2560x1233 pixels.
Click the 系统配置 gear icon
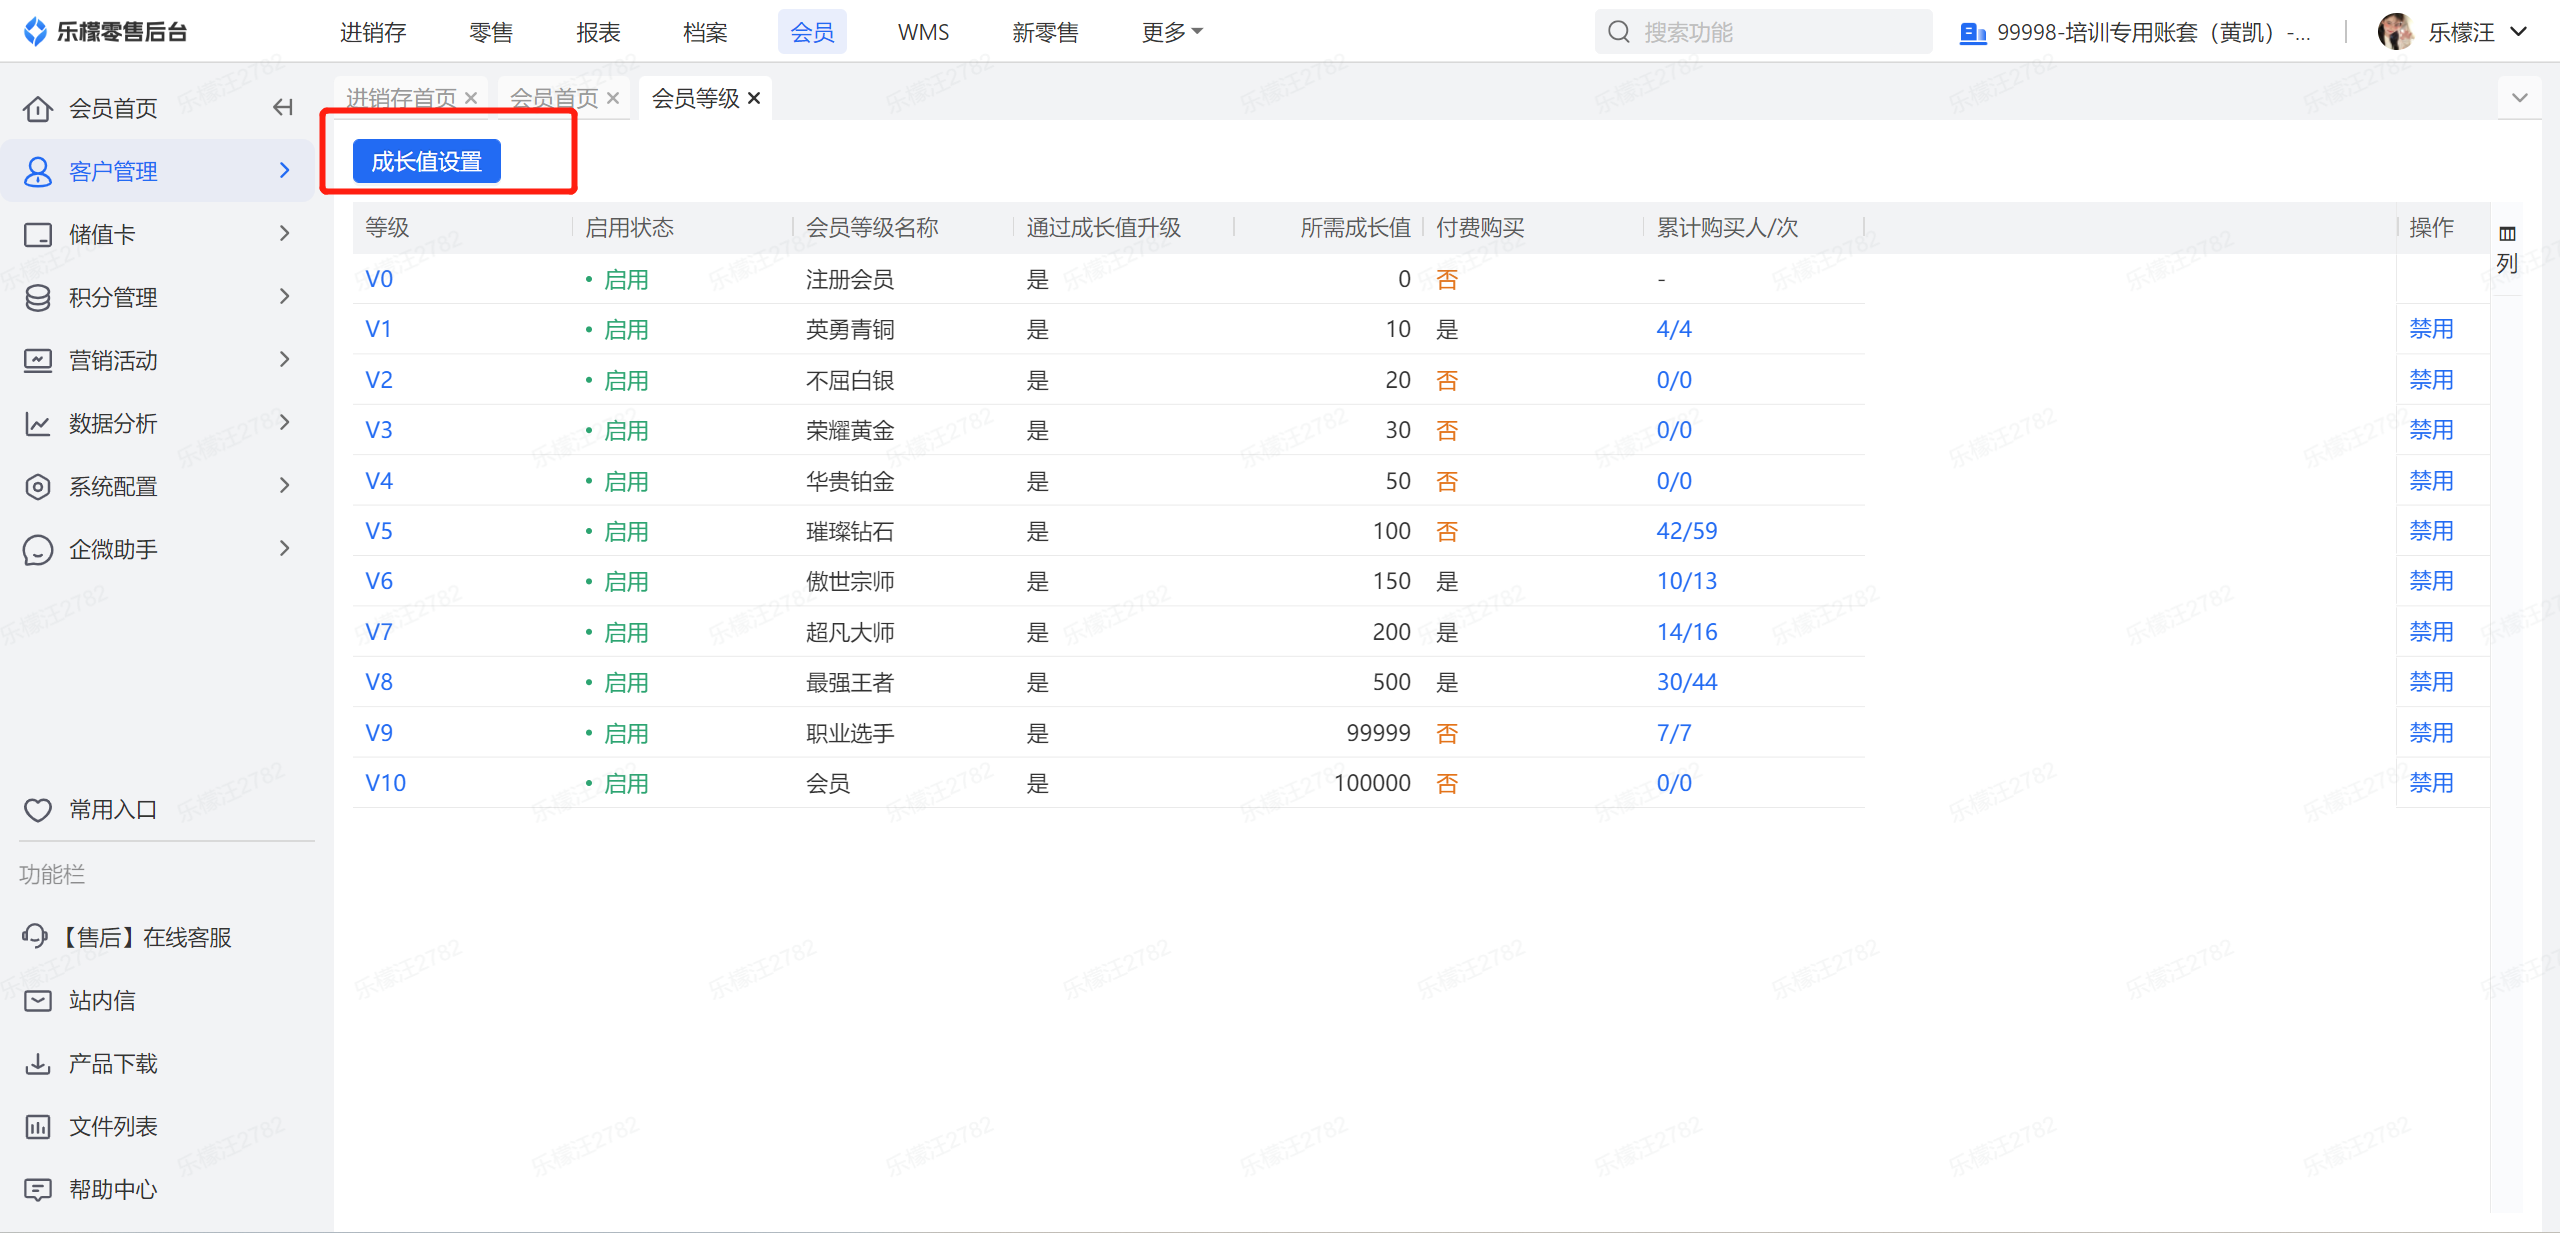click(x=38, y=486)
